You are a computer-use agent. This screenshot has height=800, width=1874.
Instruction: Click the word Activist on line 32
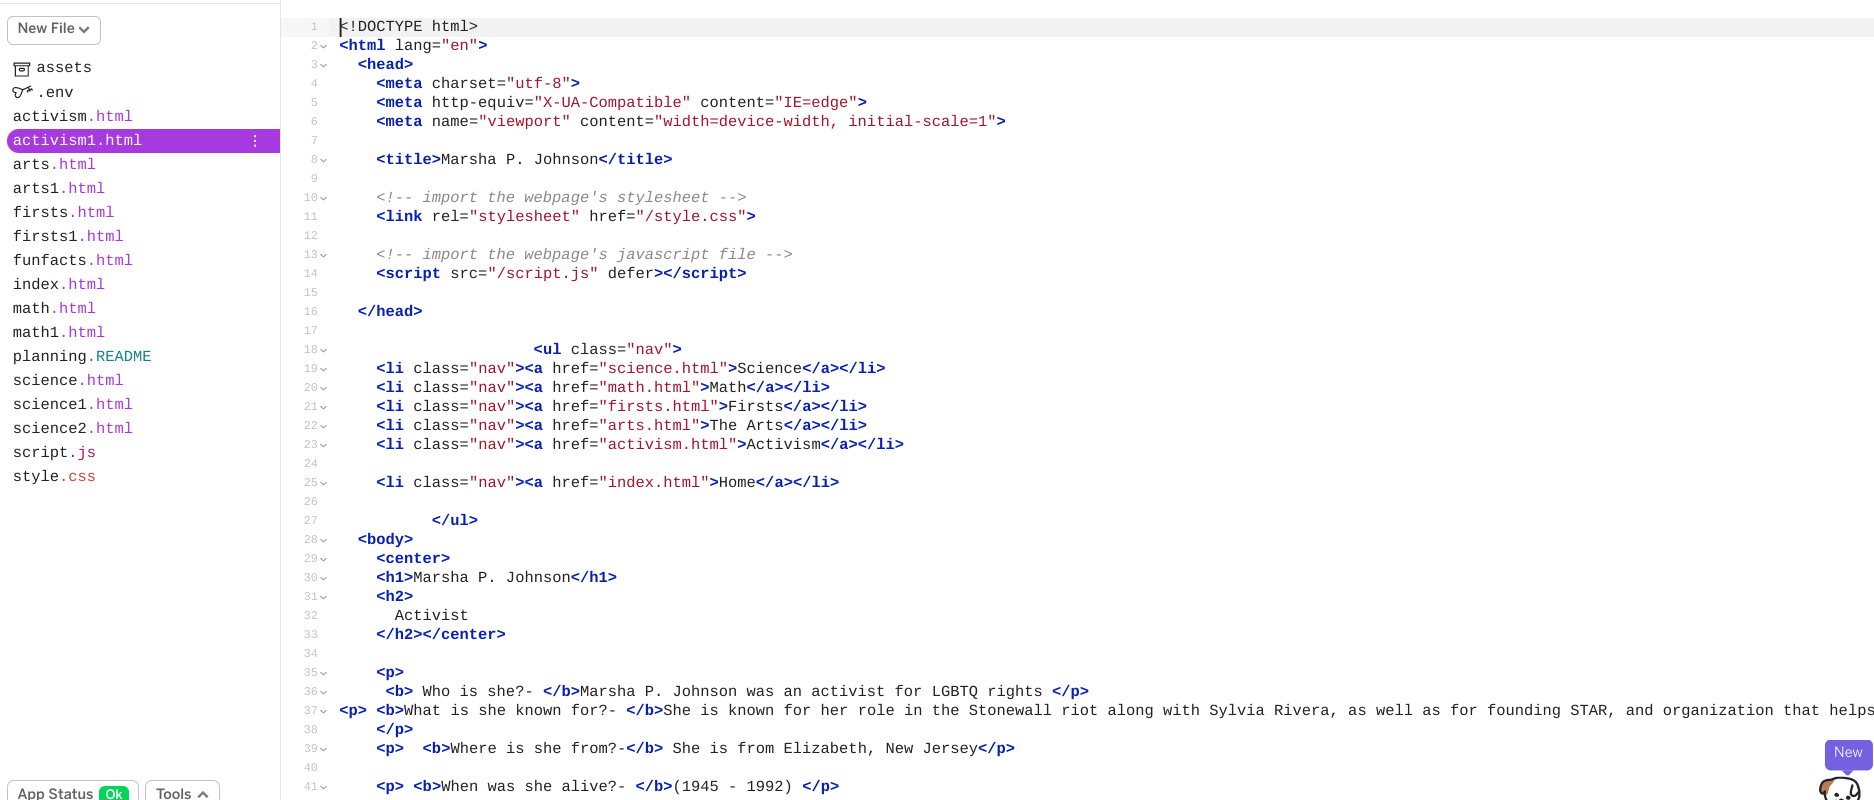pos(431,616)
